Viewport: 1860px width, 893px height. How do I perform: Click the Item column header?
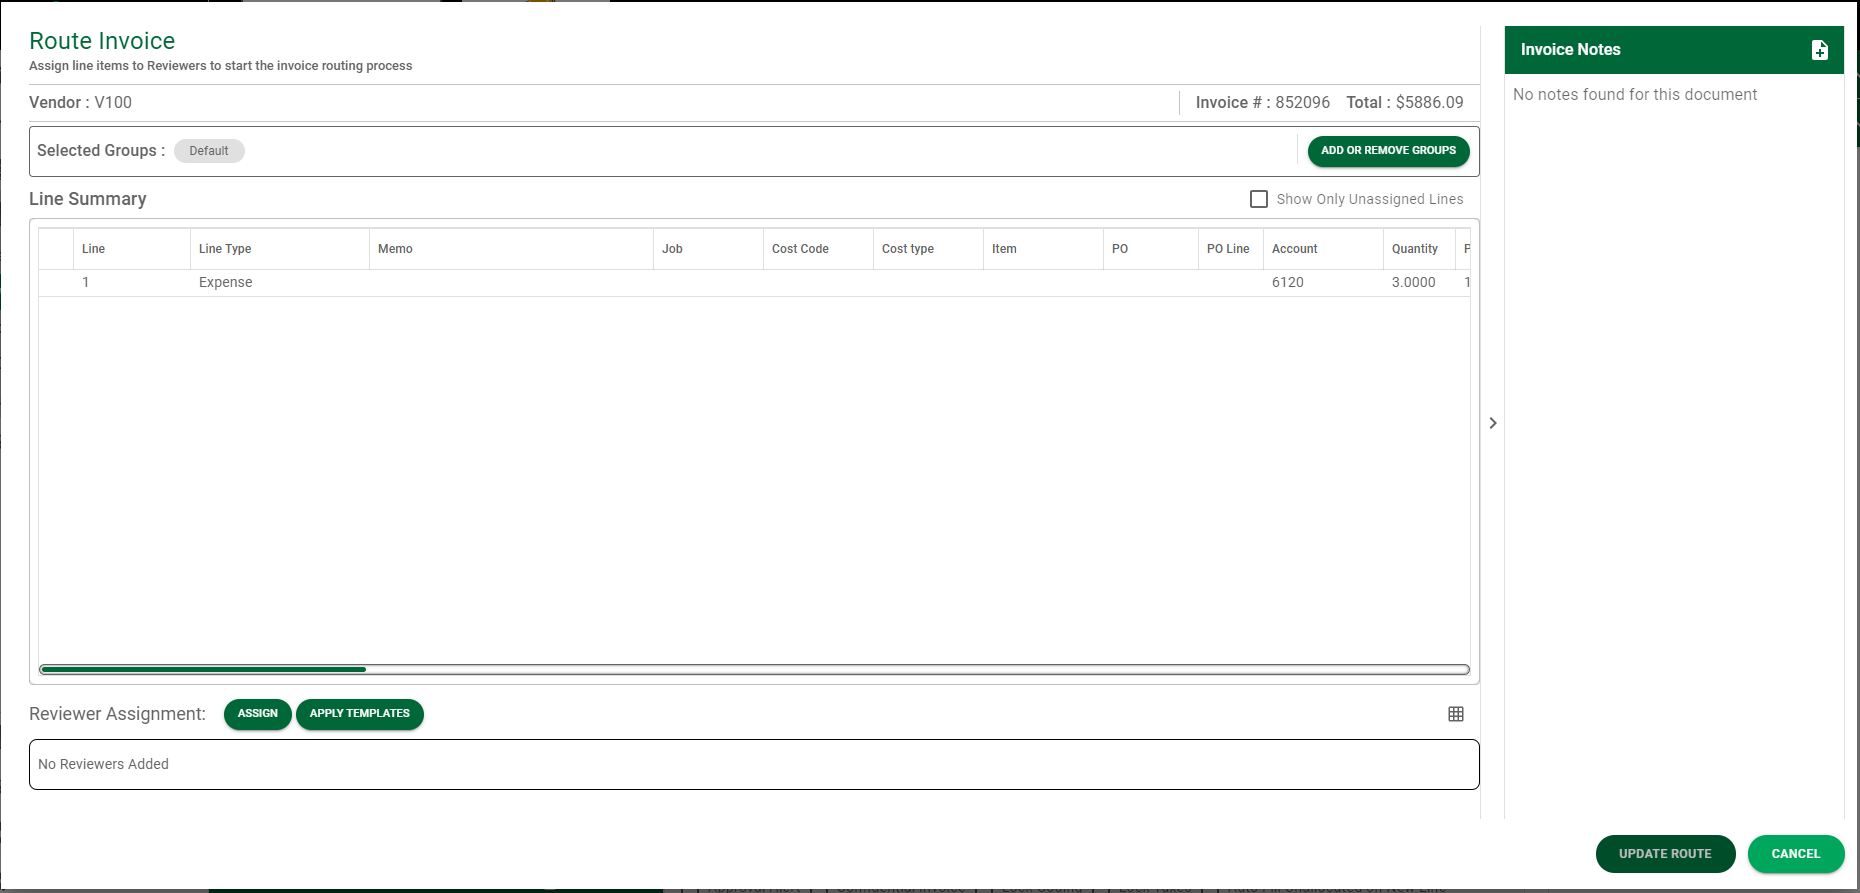pyautogui.click(x=1043, y=249)
